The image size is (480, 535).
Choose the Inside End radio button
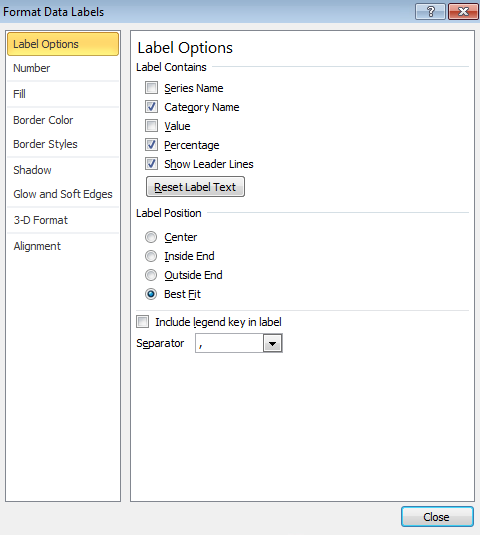[x=151, y=256]
